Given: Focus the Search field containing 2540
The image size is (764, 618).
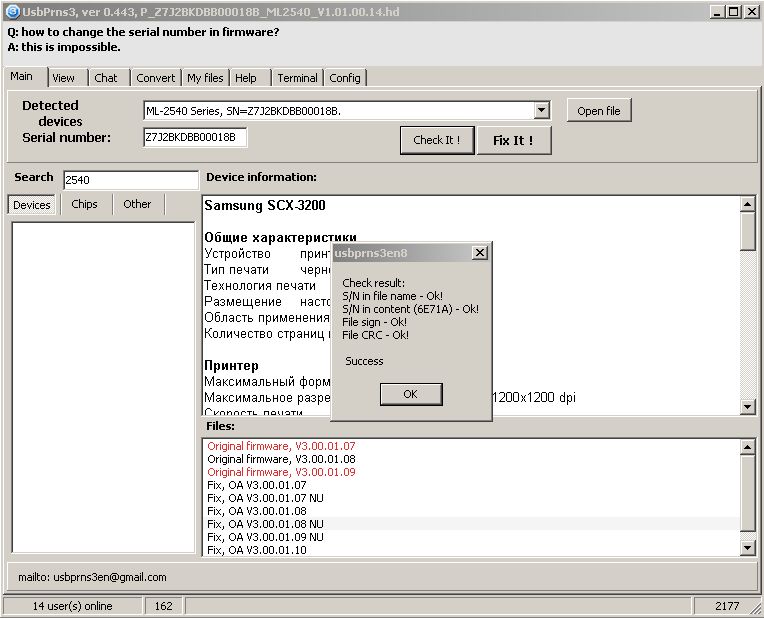Looking at the screenshot, I should [131, 180].
